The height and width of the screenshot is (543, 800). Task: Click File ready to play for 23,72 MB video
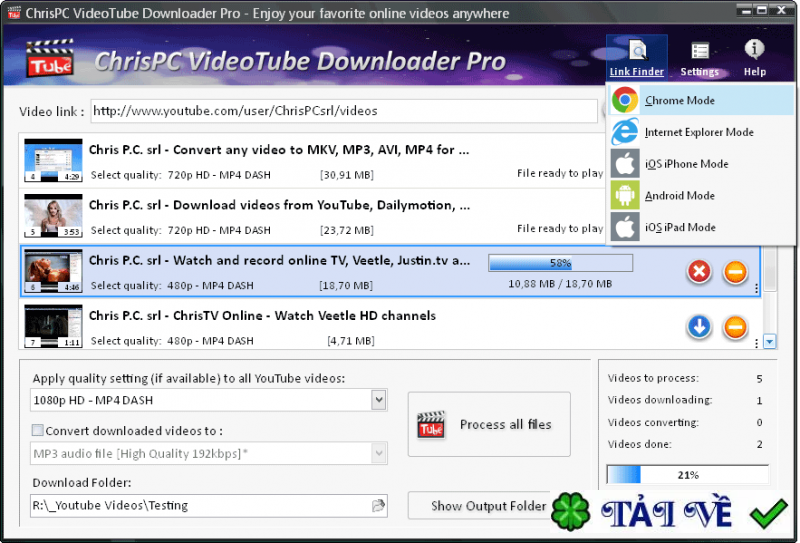560,229
